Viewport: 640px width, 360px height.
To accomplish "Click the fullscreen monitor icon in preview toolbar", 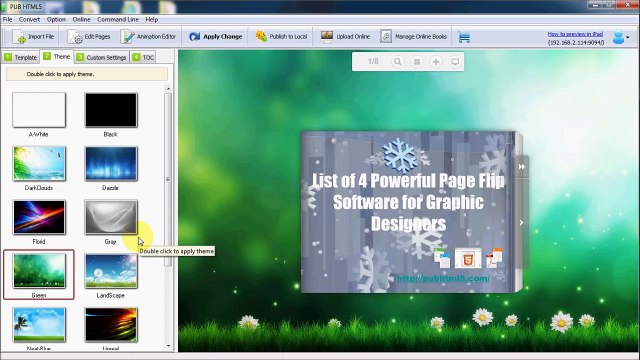I will coord(455,62).
